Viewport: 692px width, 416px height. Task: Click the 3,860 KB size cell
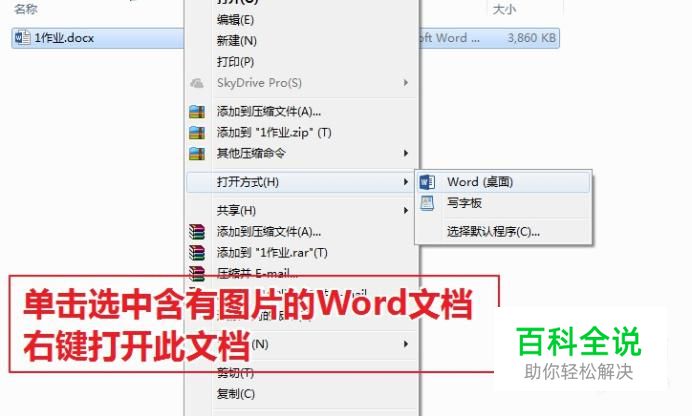click(532, 38)
